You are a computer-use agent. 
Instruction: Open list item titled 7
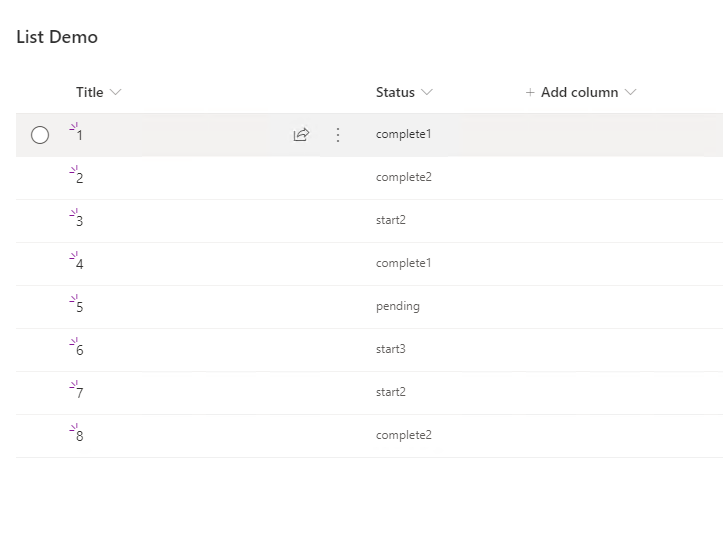tap(80, 393)
